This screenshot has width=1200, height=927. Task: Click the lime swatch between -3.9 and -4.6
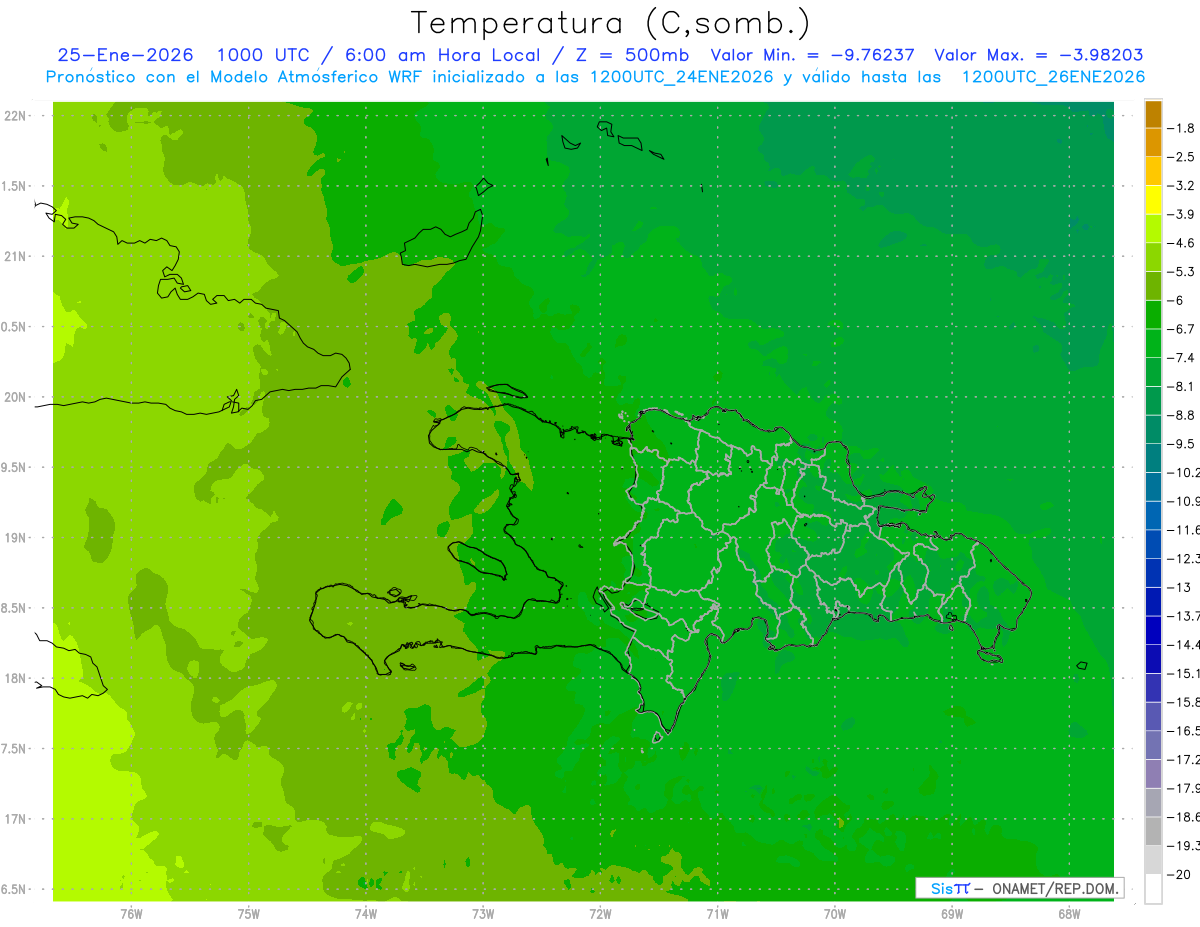tap(1153, 228)
